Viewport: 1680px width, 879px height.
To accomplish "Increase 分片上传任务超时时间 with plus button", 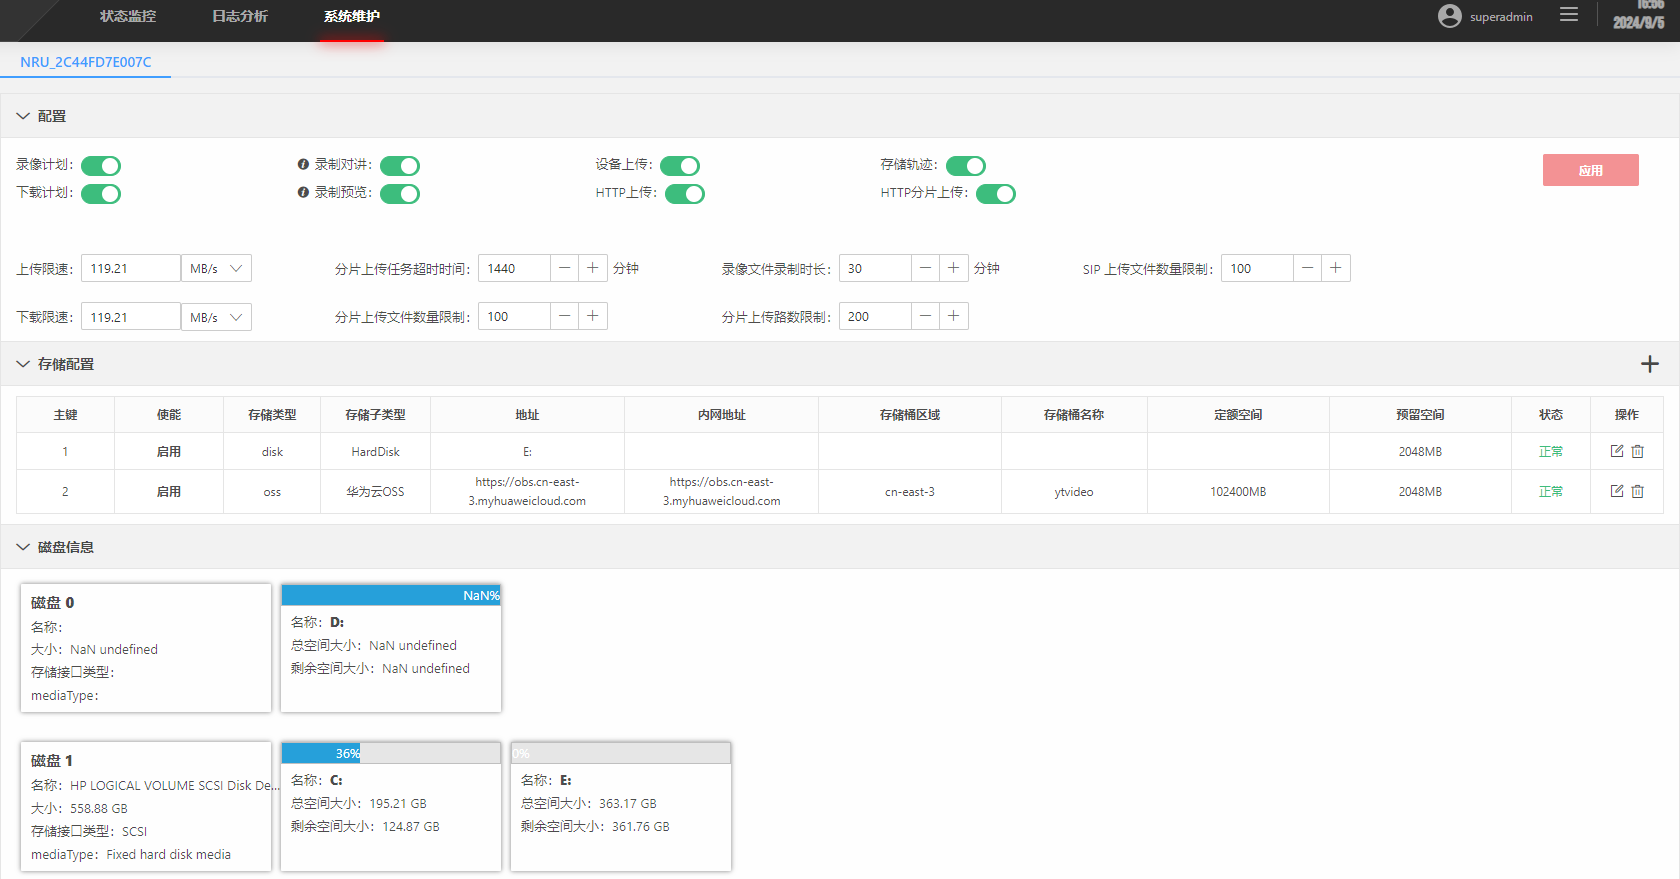I will pyautogui.click(x=593, y=268).
